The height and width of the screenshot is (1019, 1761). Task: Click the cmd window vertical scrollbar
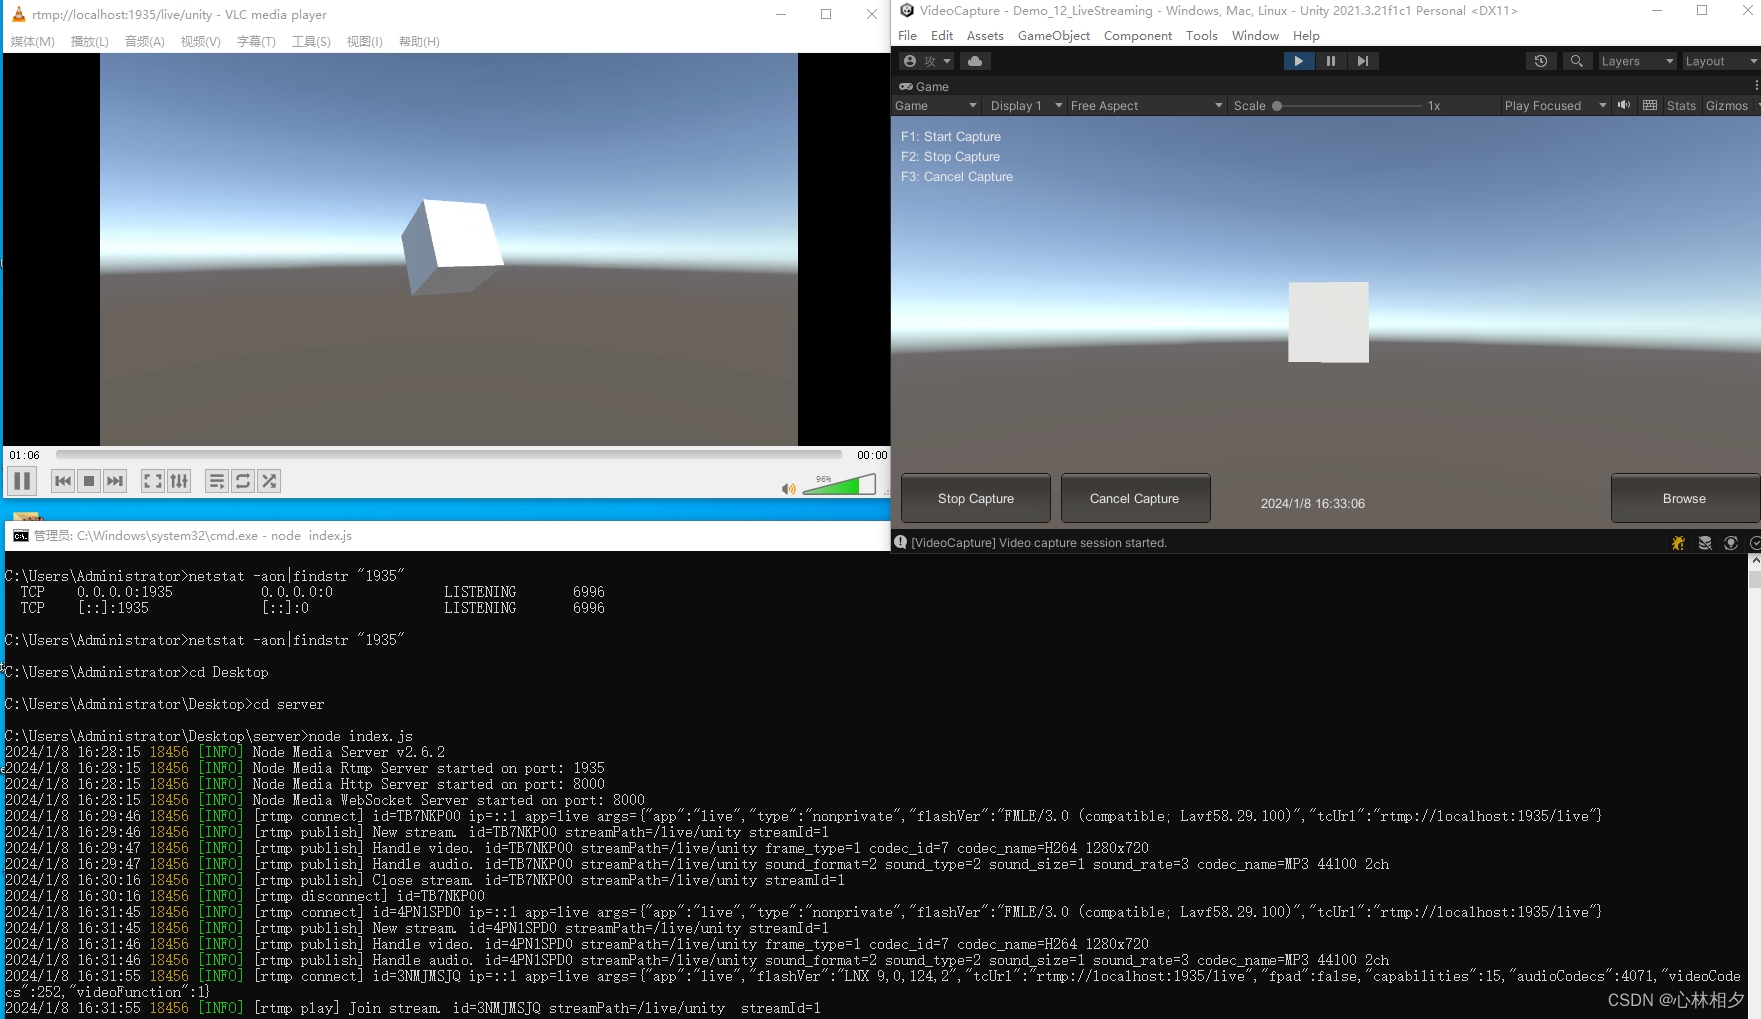[1754, 786]
